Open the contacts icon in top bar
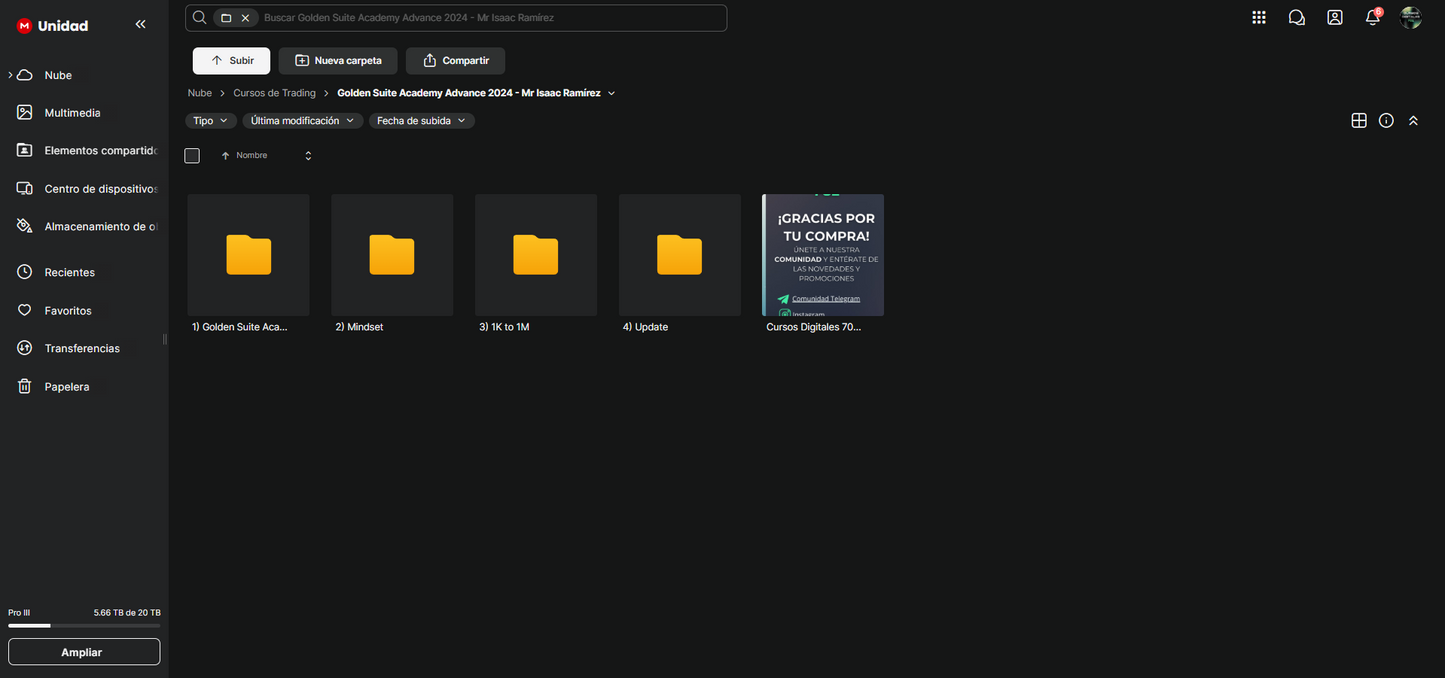Image resolution: width=1445 pixels, height=678 pixels. tap(1334, 18)
